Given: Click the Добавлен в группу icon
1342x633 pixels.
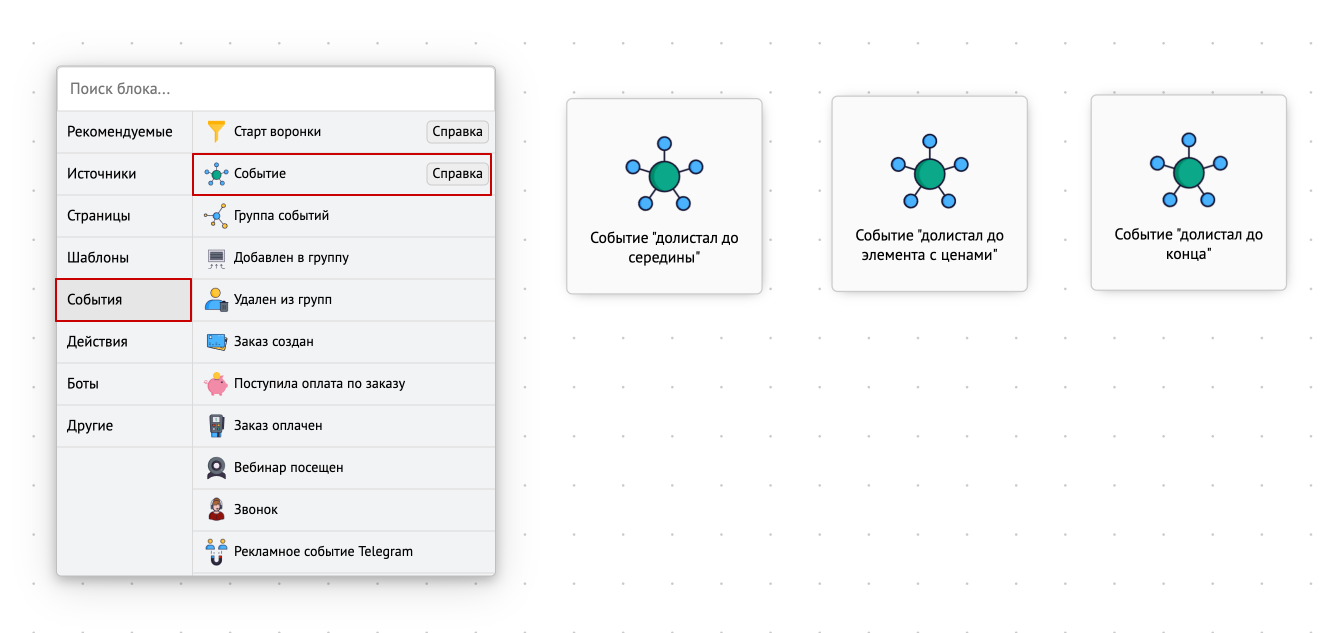Looking at the screenshot, I should tap(216, 258).
